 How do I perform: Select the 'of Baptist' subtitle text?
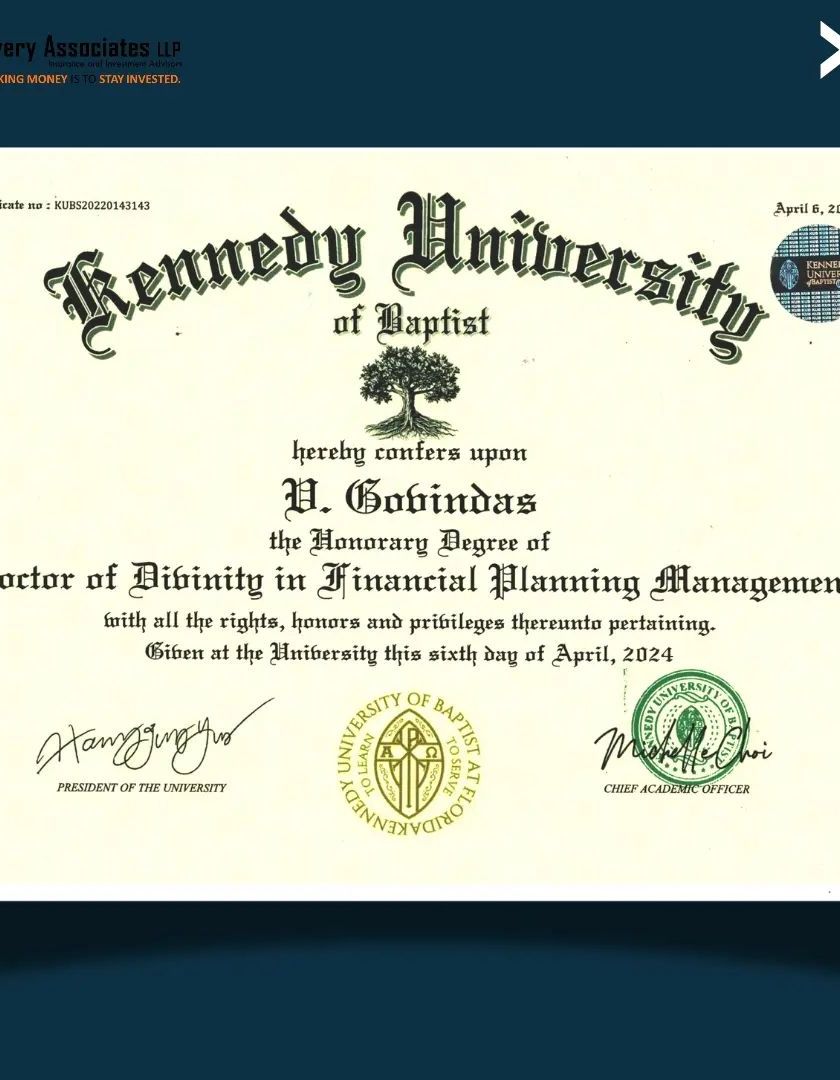[410, 322]
